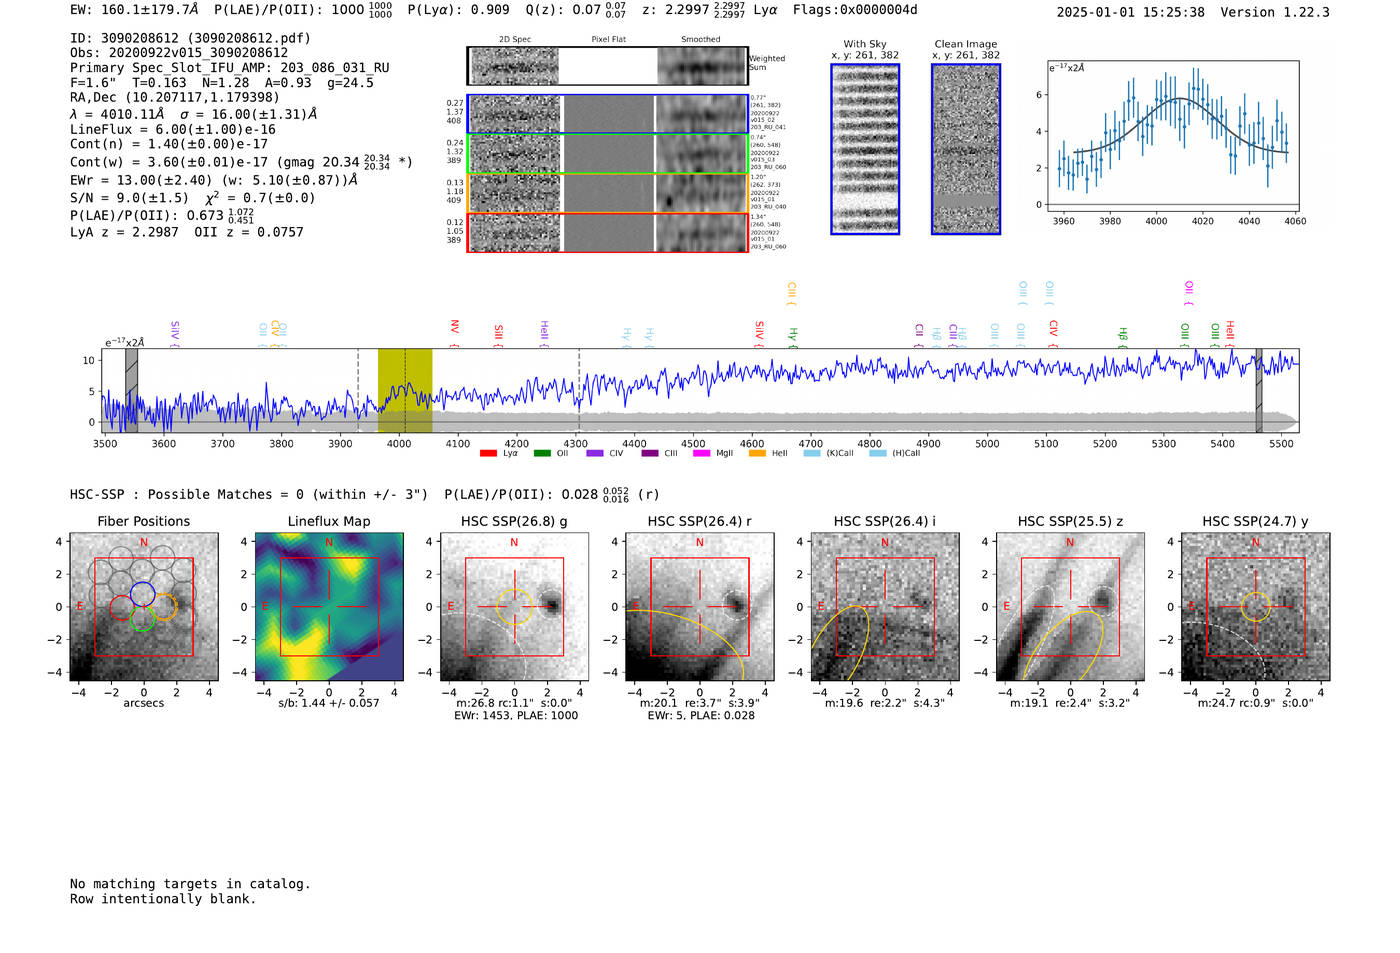Select the HSC SSP(26.4) i cutout
The image size is (1400, 953).
pos(885,607)
